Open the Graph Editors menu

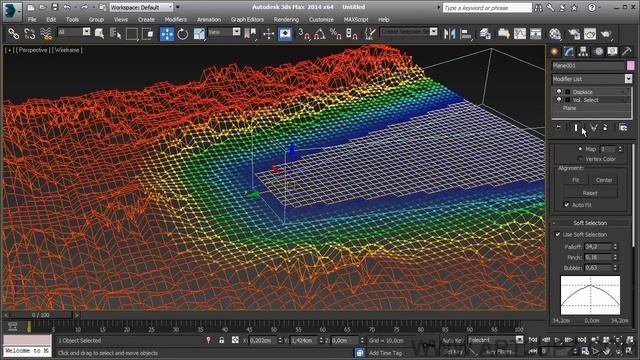click(x=247, y=20)
